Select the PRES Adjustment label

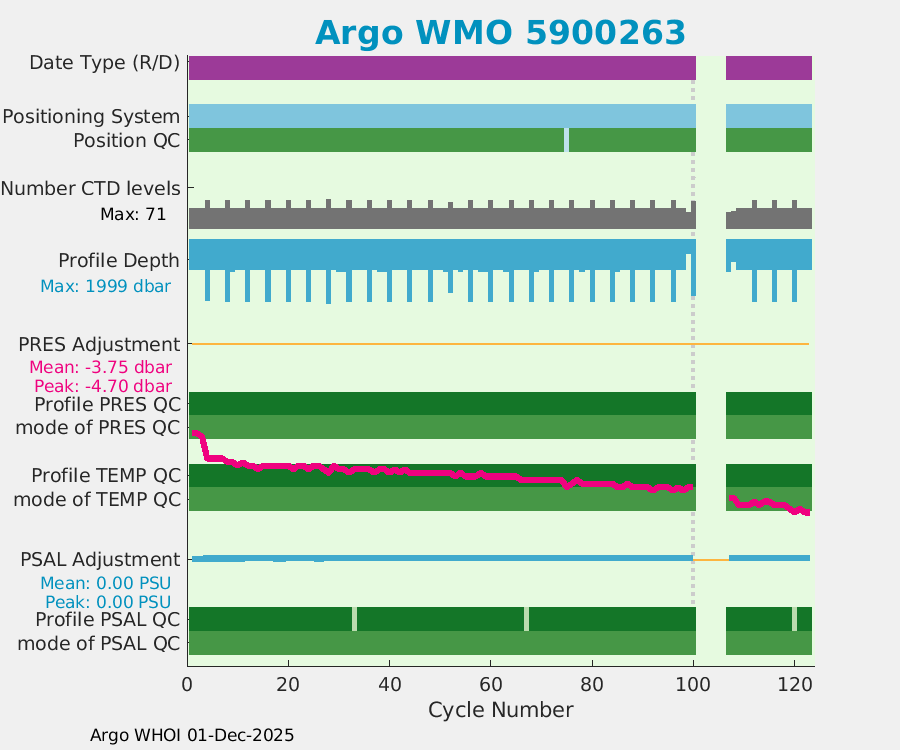tap(99, 344)
